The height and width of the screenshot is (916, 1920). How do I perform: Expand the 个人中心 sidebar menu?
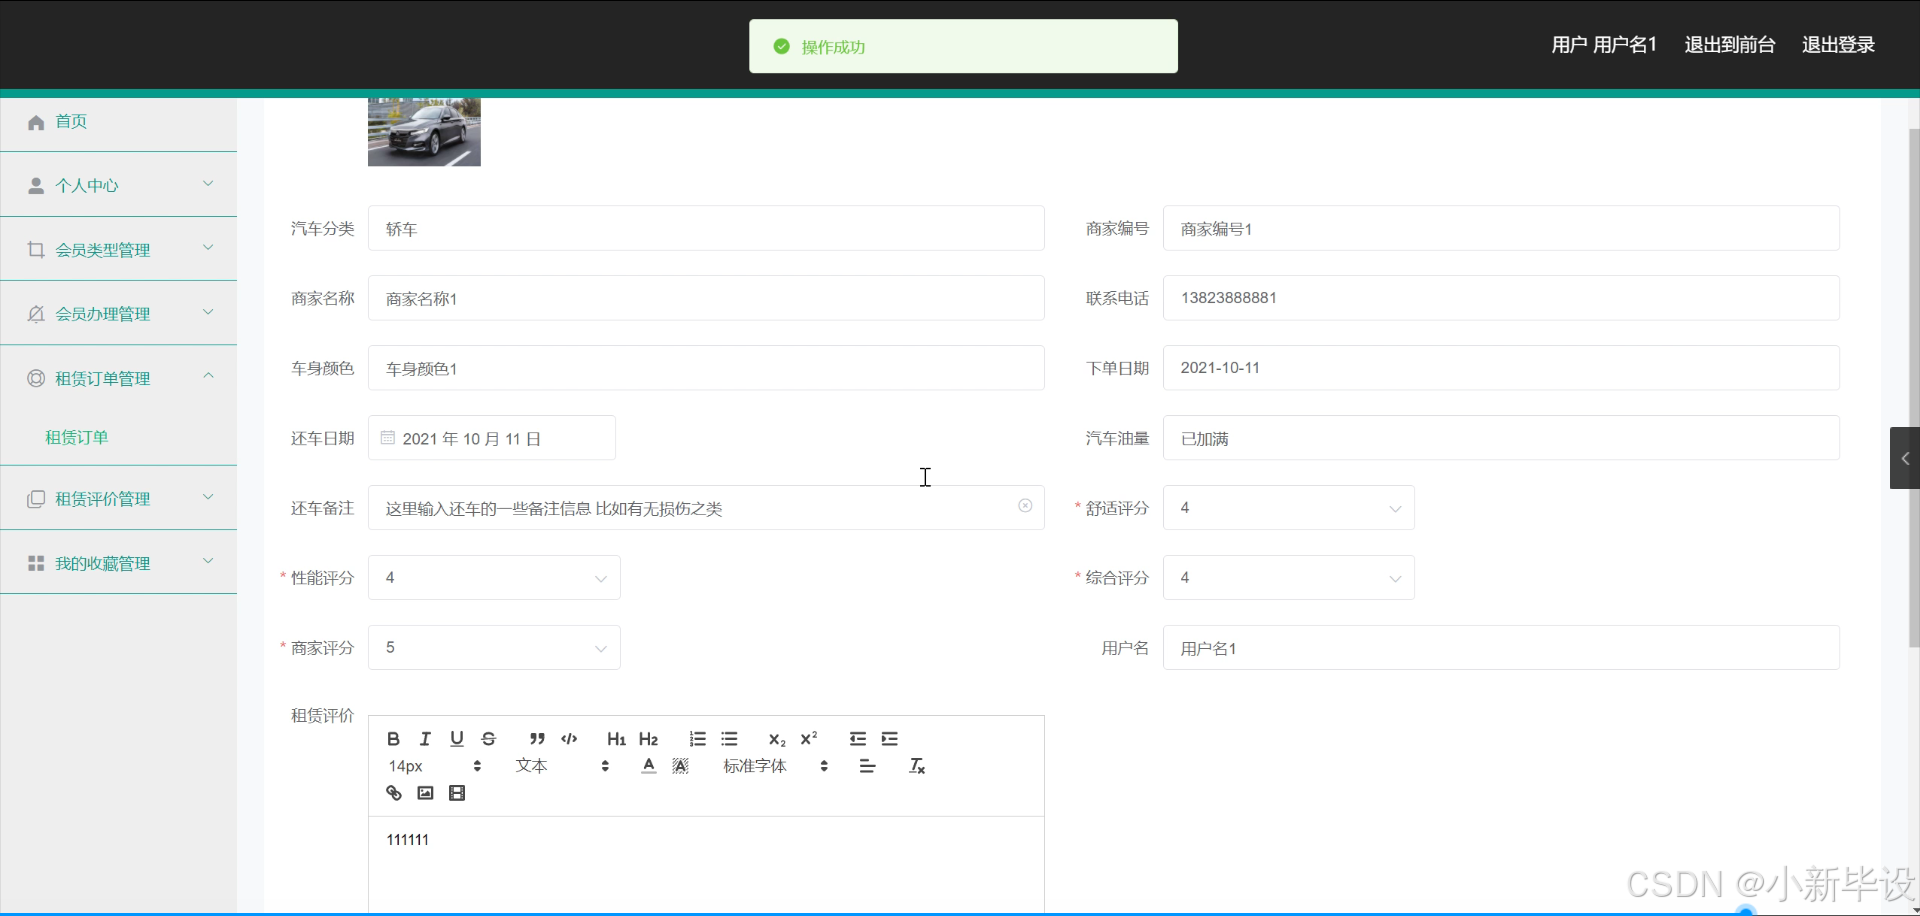click(x=119, y=184)
